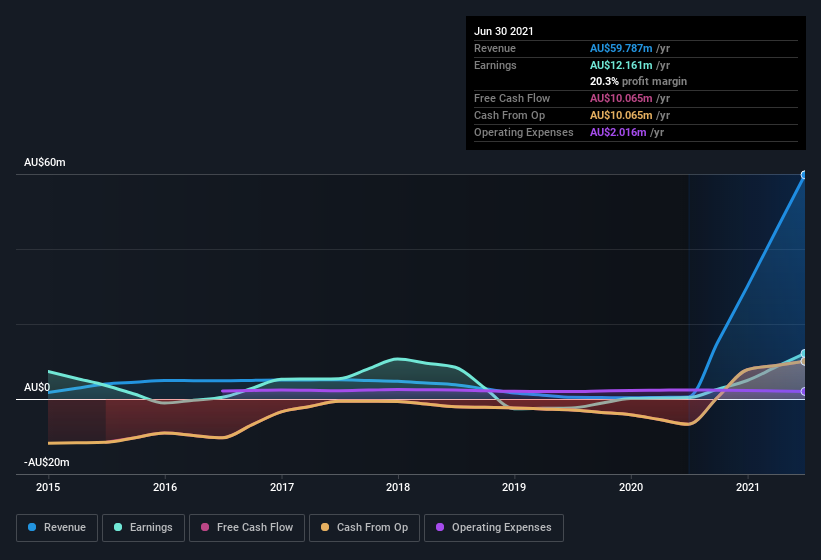821x560 pixels.
Task: Click the AU$59.787m revenue value
Action: click(x=621, y=48)
